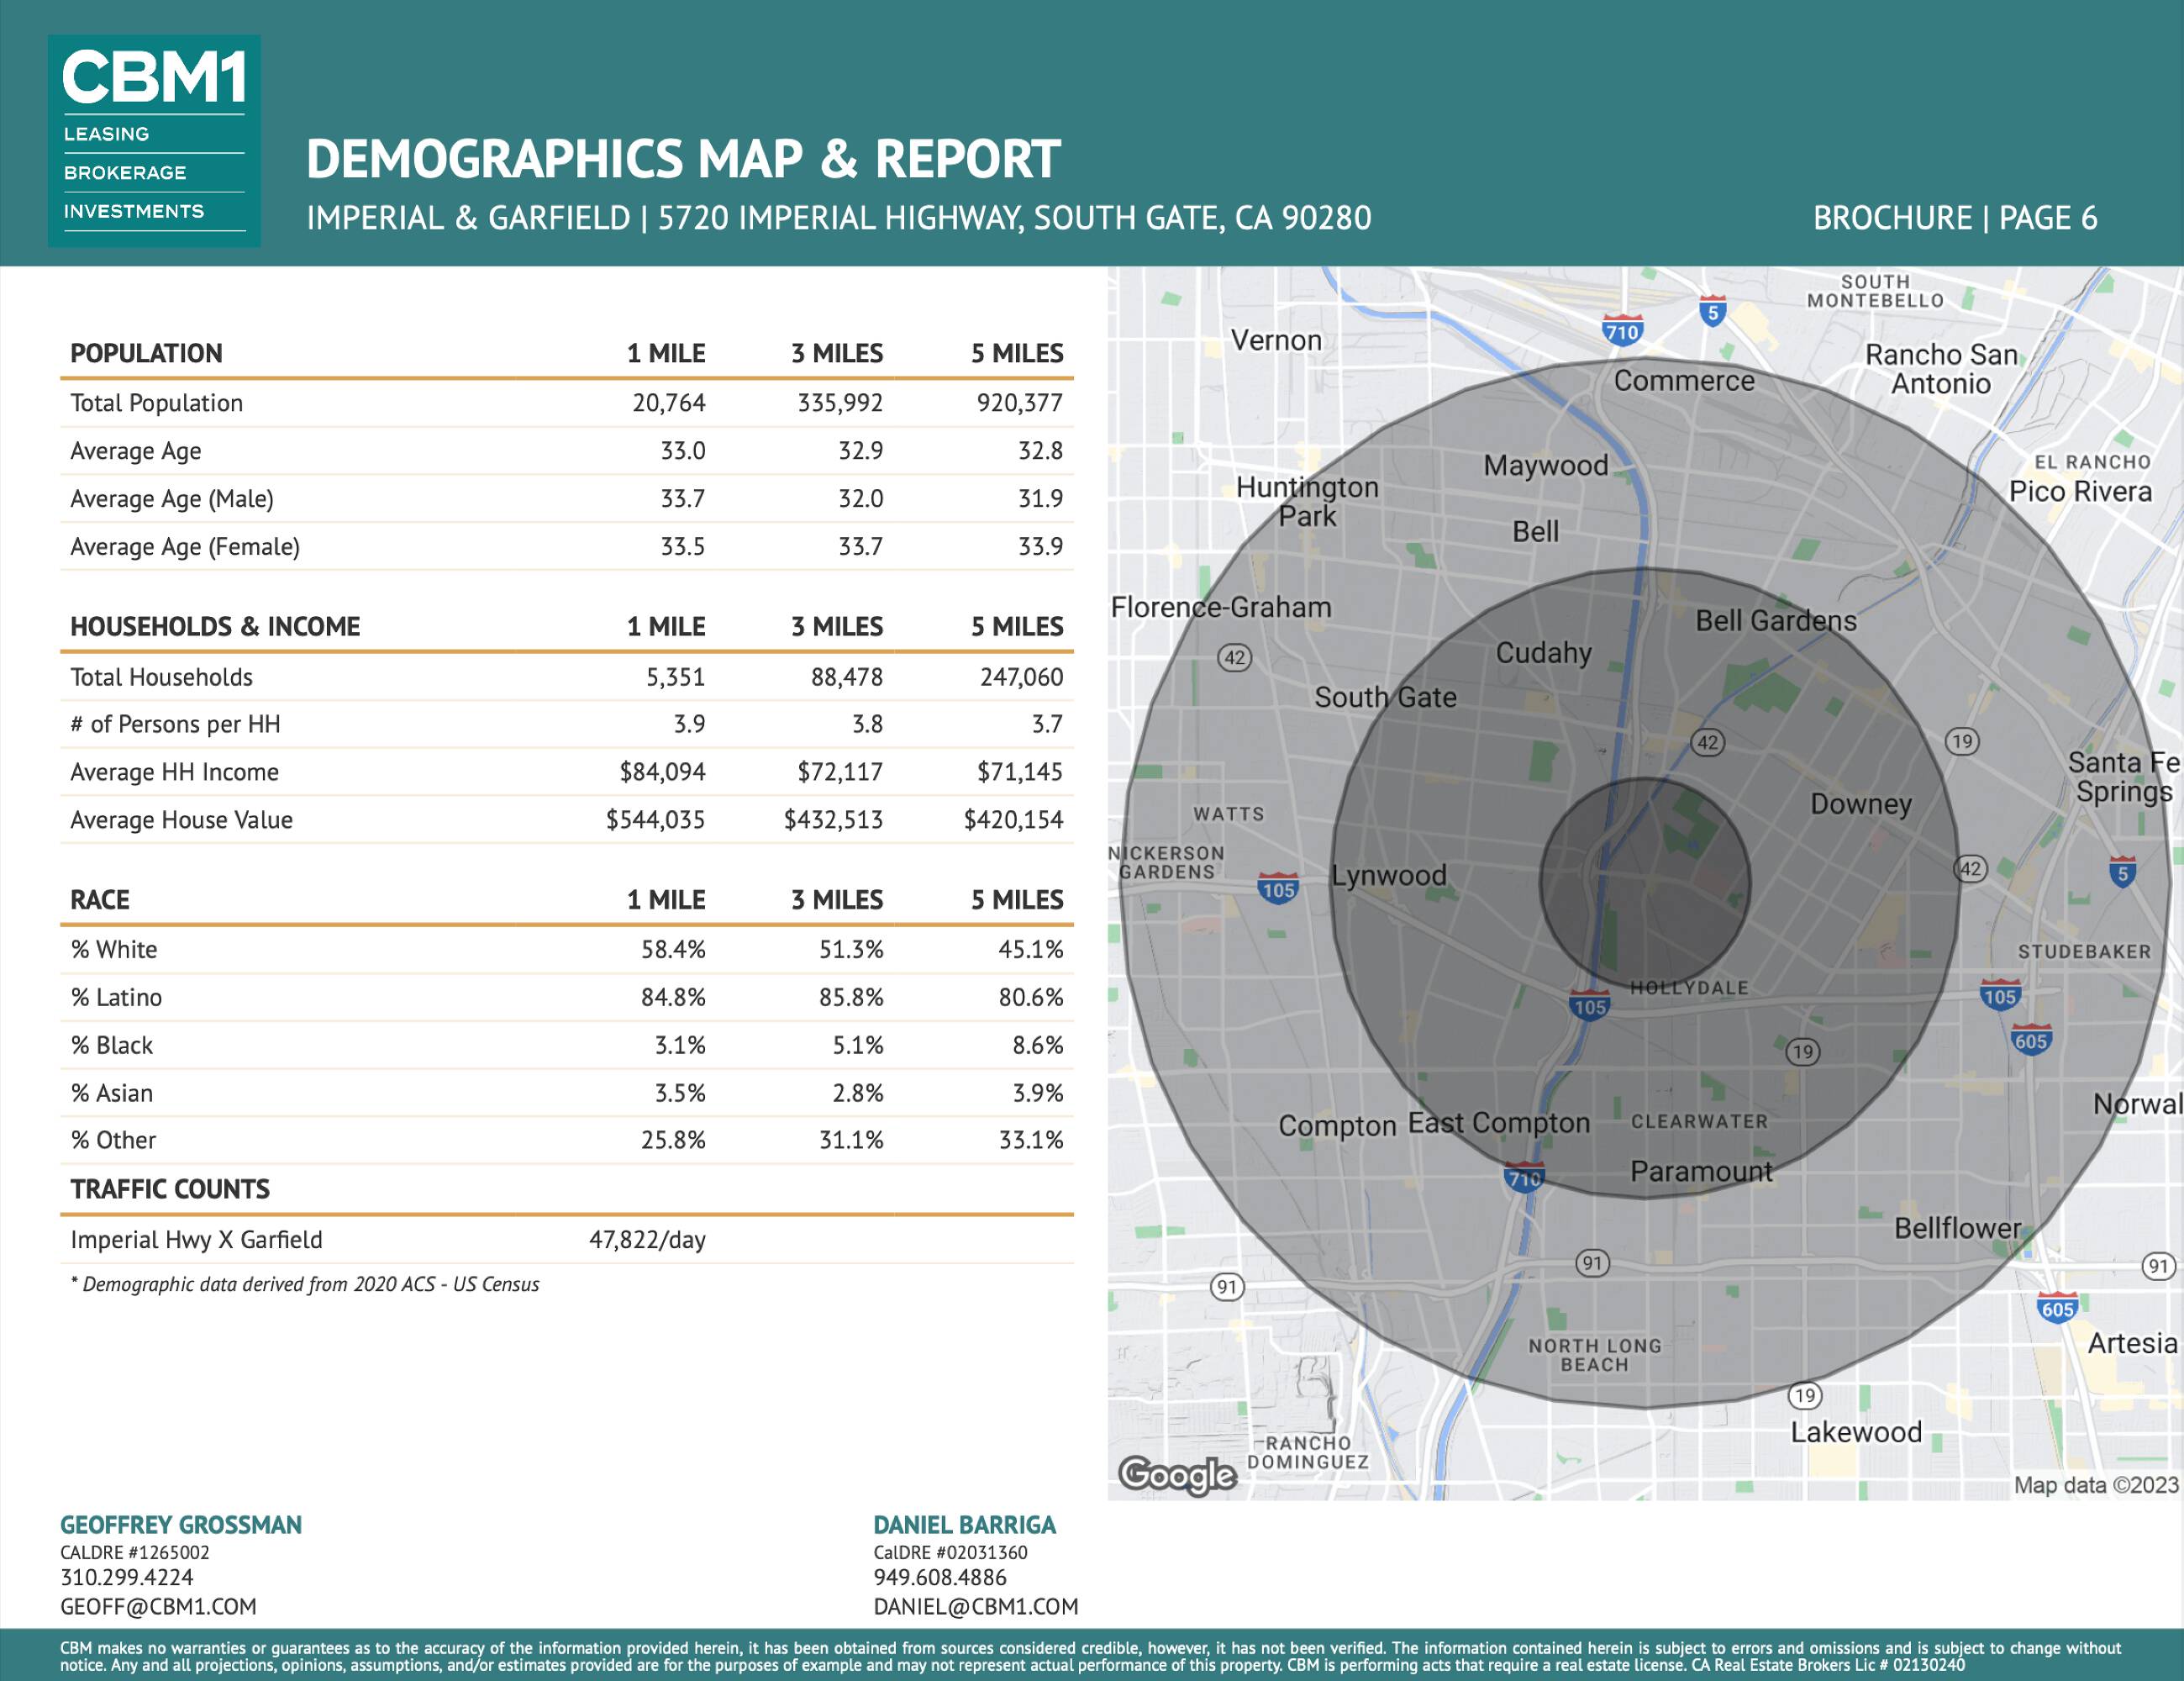Click the South Gate map label
This screenshot has height=1681, width=2184.
click(x=1385, y=697)
